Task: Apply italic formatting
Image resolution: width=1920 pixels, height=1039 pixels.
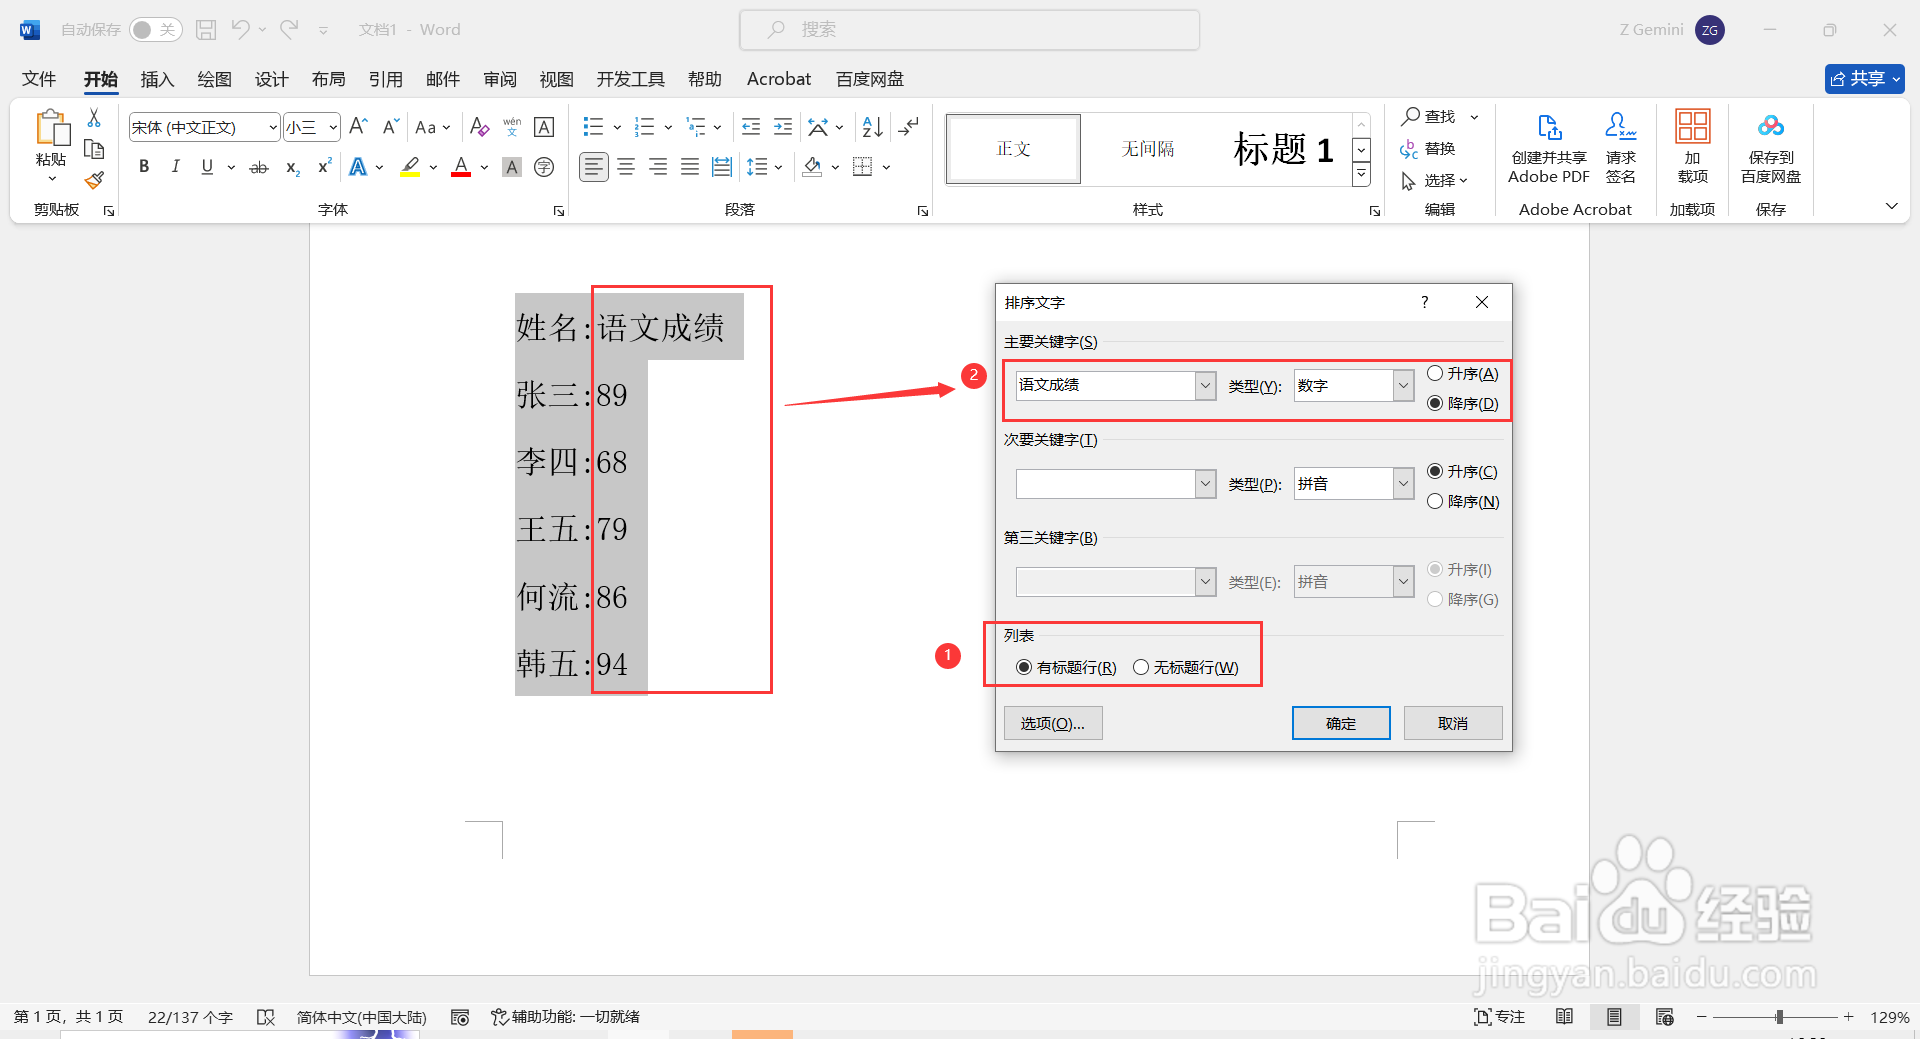Action: tap(175, 166)
